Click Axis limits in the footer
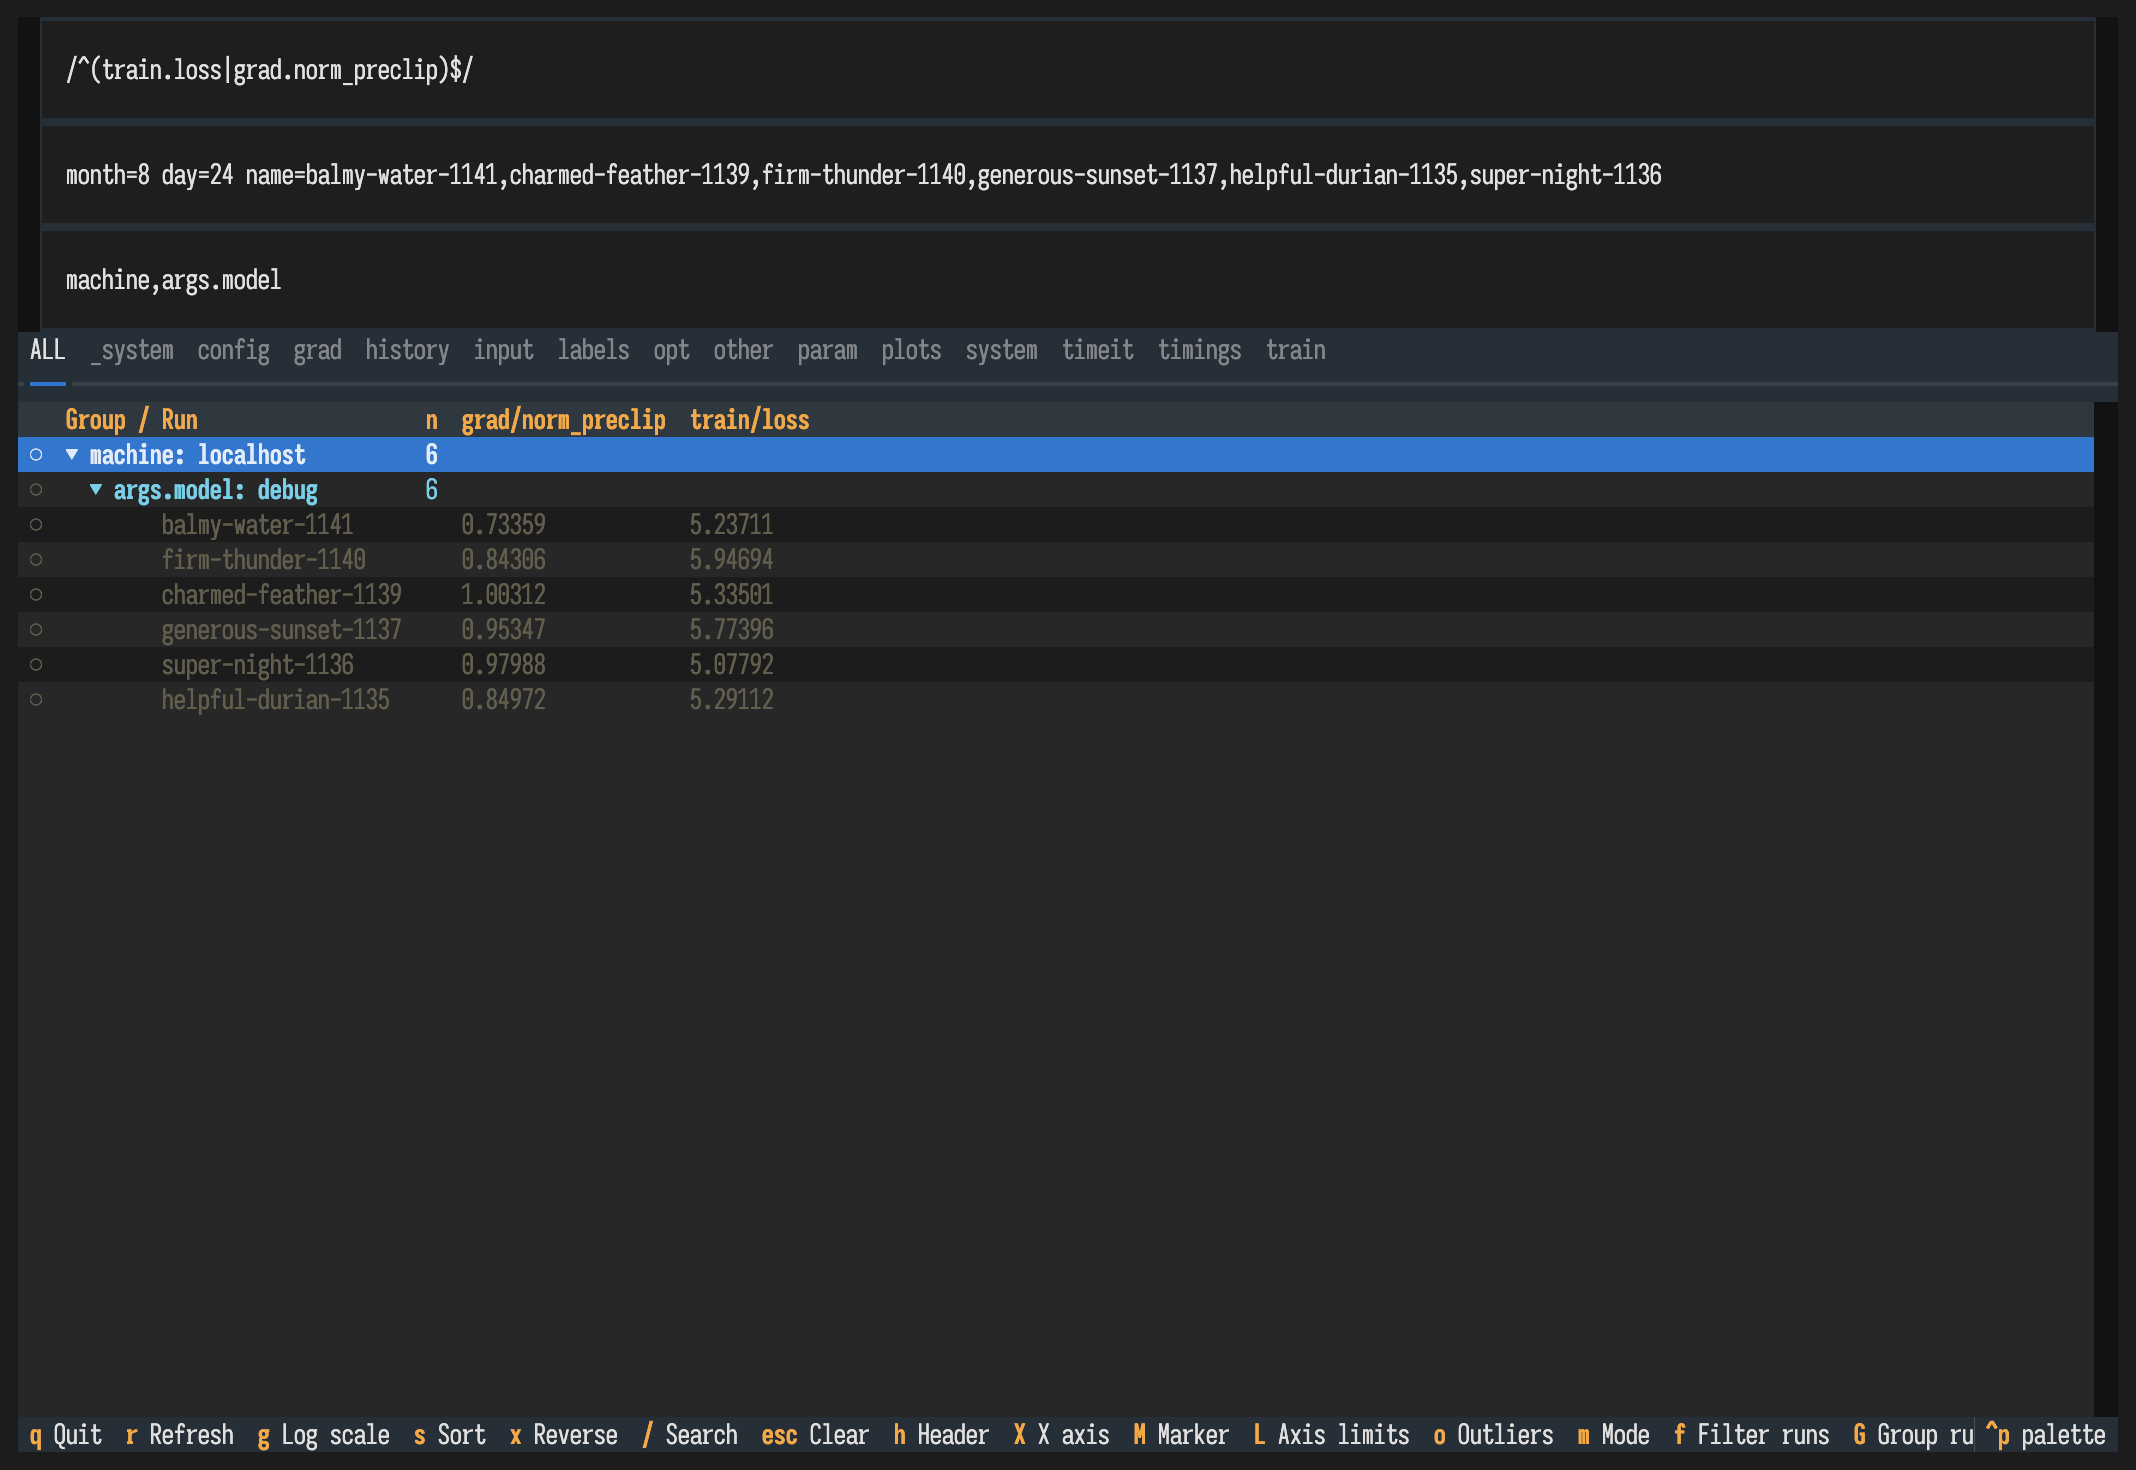This screenshot has width=2136, height=1470. pyautogui.click(x=1331, y=1435)
